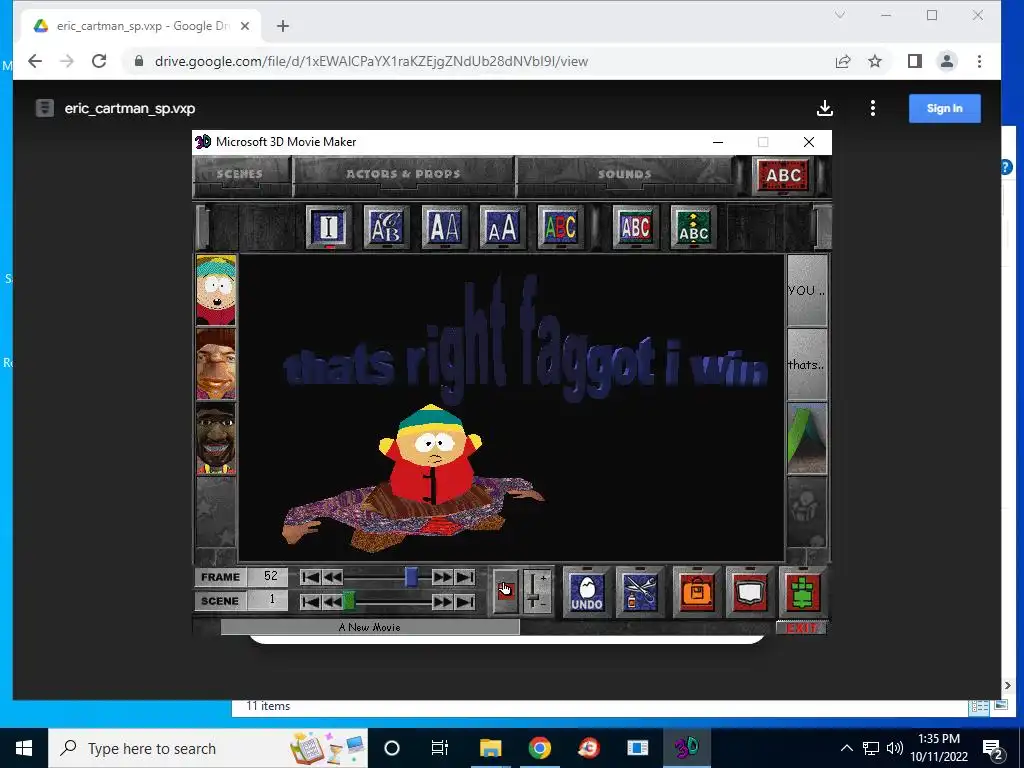The image size is (1024, 768).
Task: Open Chrome tab search chevron
Action: tap(840, 15)
